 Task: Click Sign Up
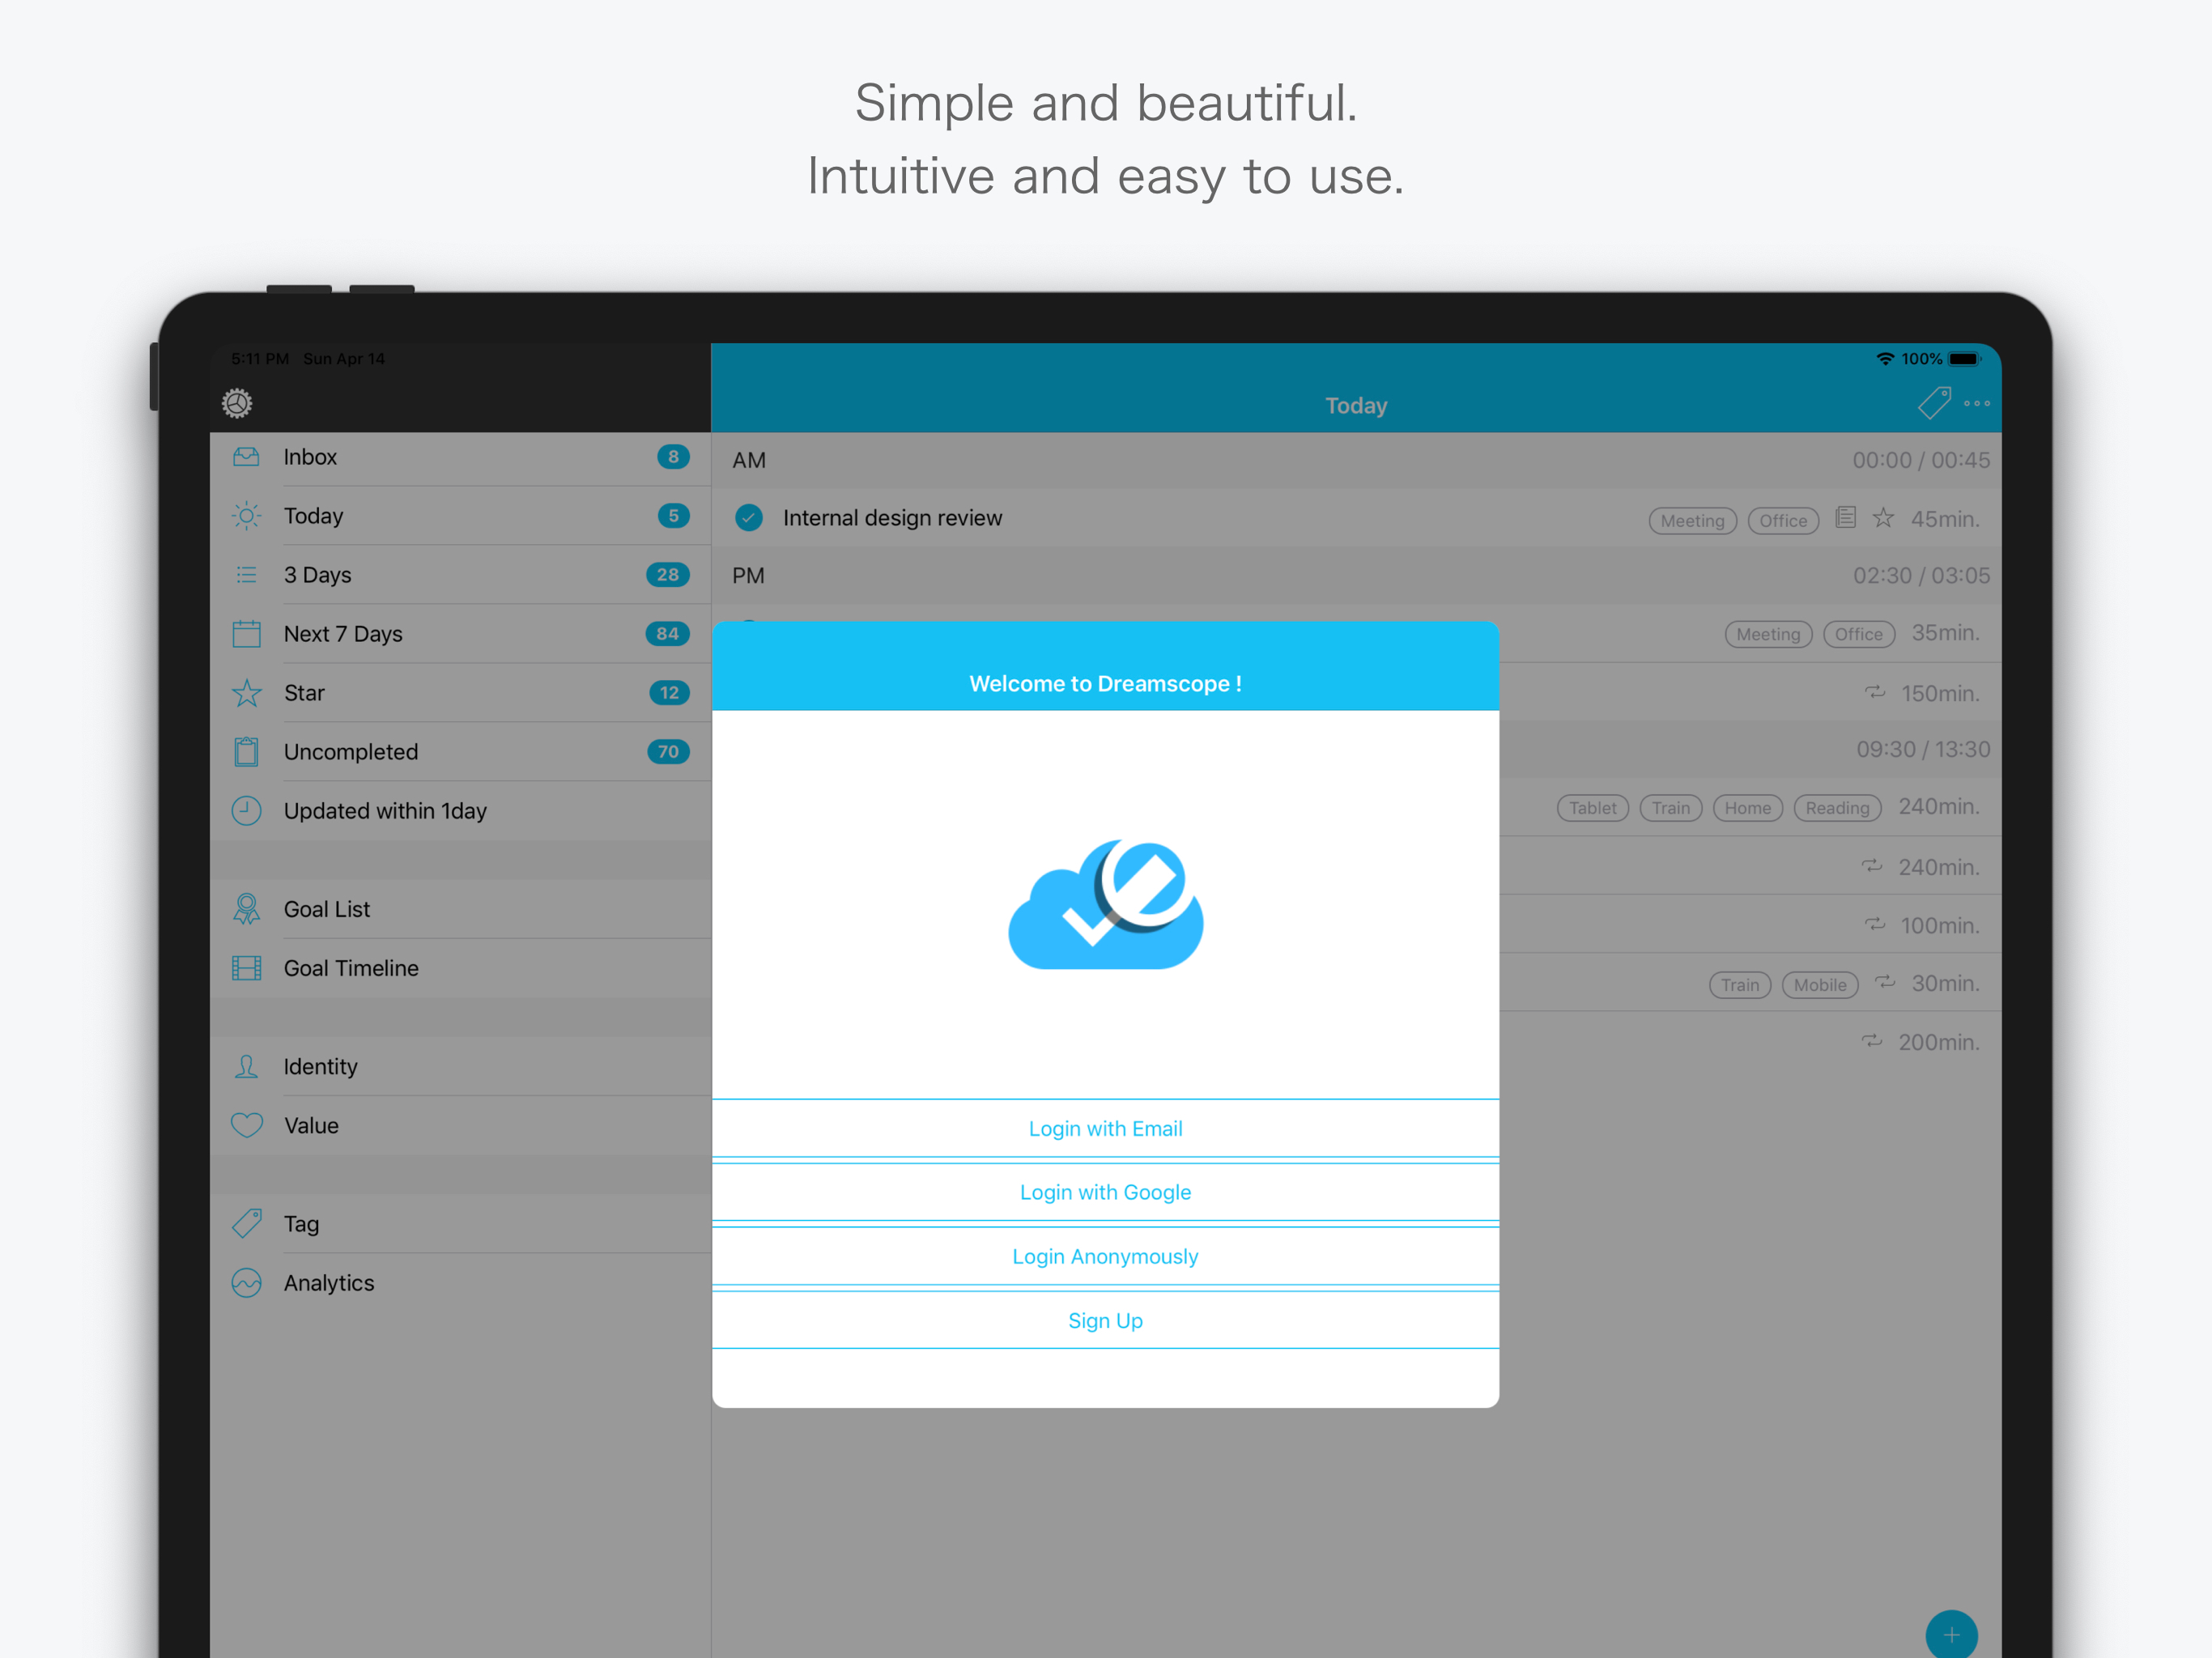[x=1105, y=1320]
